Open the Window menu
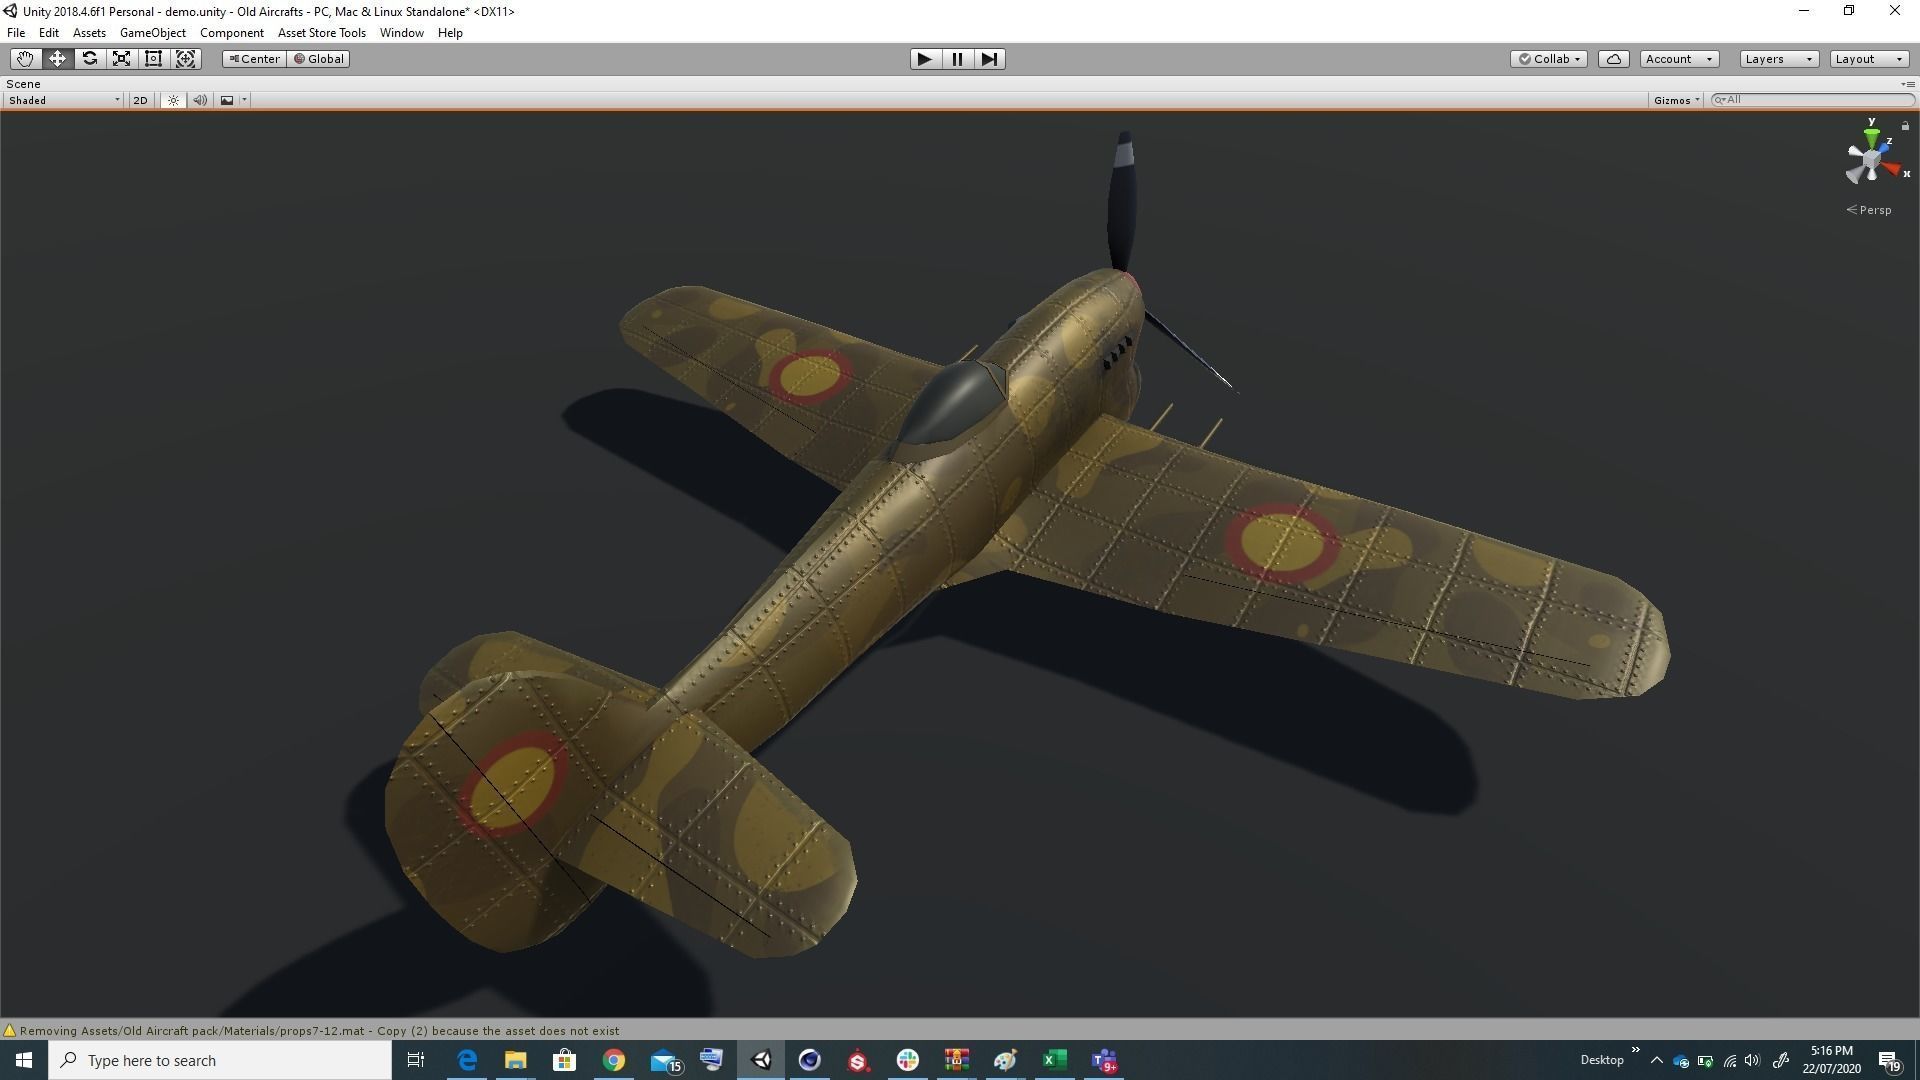 tap(402, 33)
